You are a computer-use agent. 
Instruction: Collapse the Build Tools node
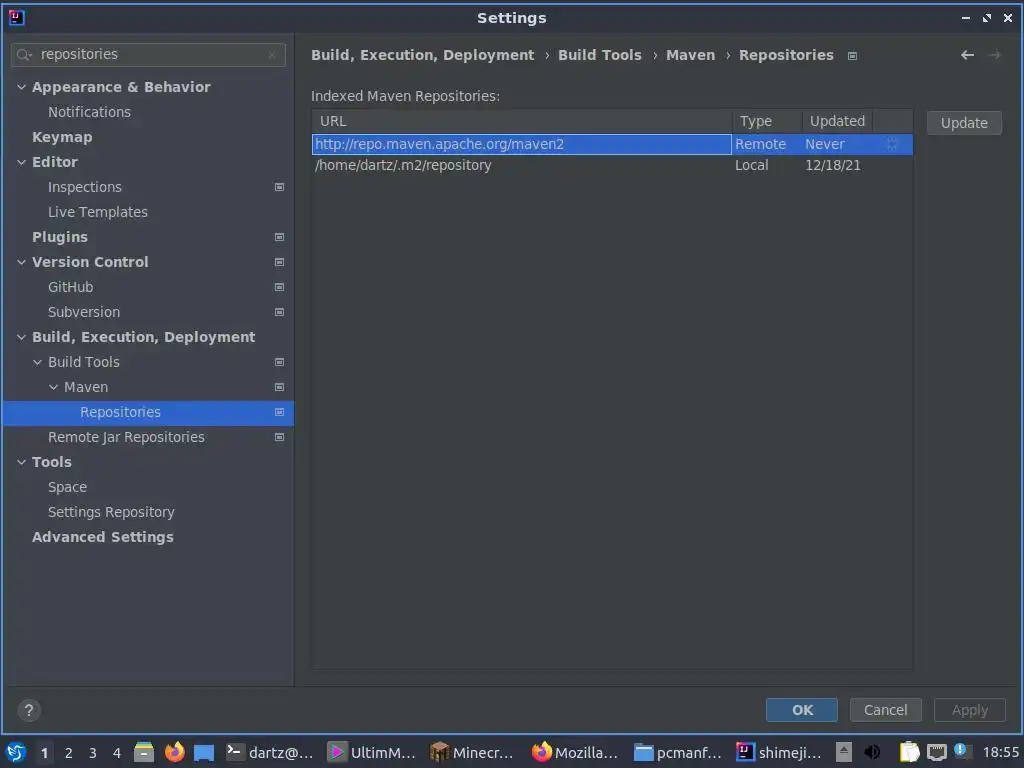click(x=37, y=362)
